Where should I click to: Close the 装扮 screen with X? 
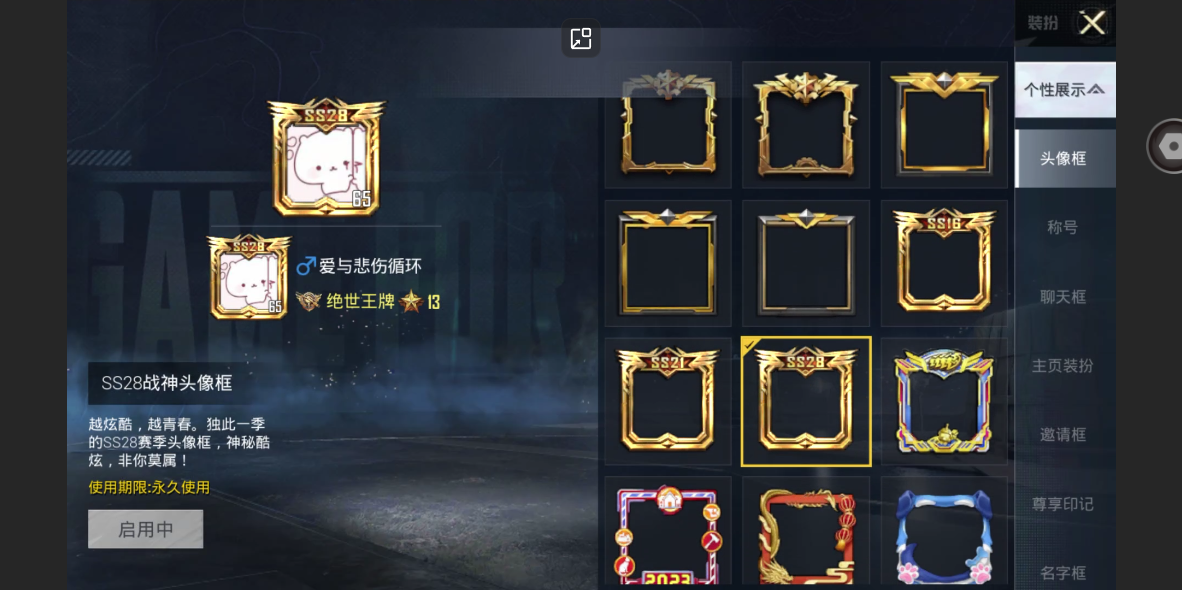(x=1092, y=23)
